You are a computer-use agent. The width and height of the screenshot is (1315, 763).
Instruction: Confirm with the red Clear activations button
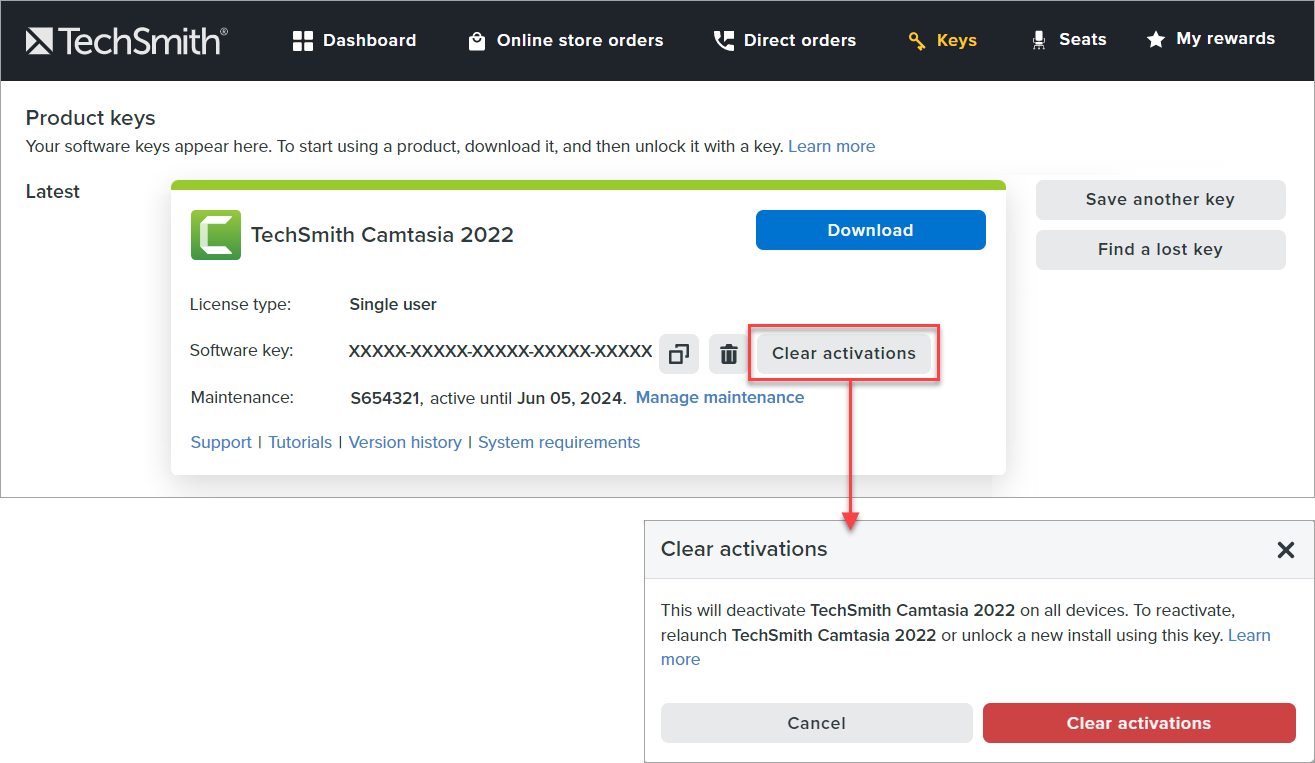point(1138,722)
